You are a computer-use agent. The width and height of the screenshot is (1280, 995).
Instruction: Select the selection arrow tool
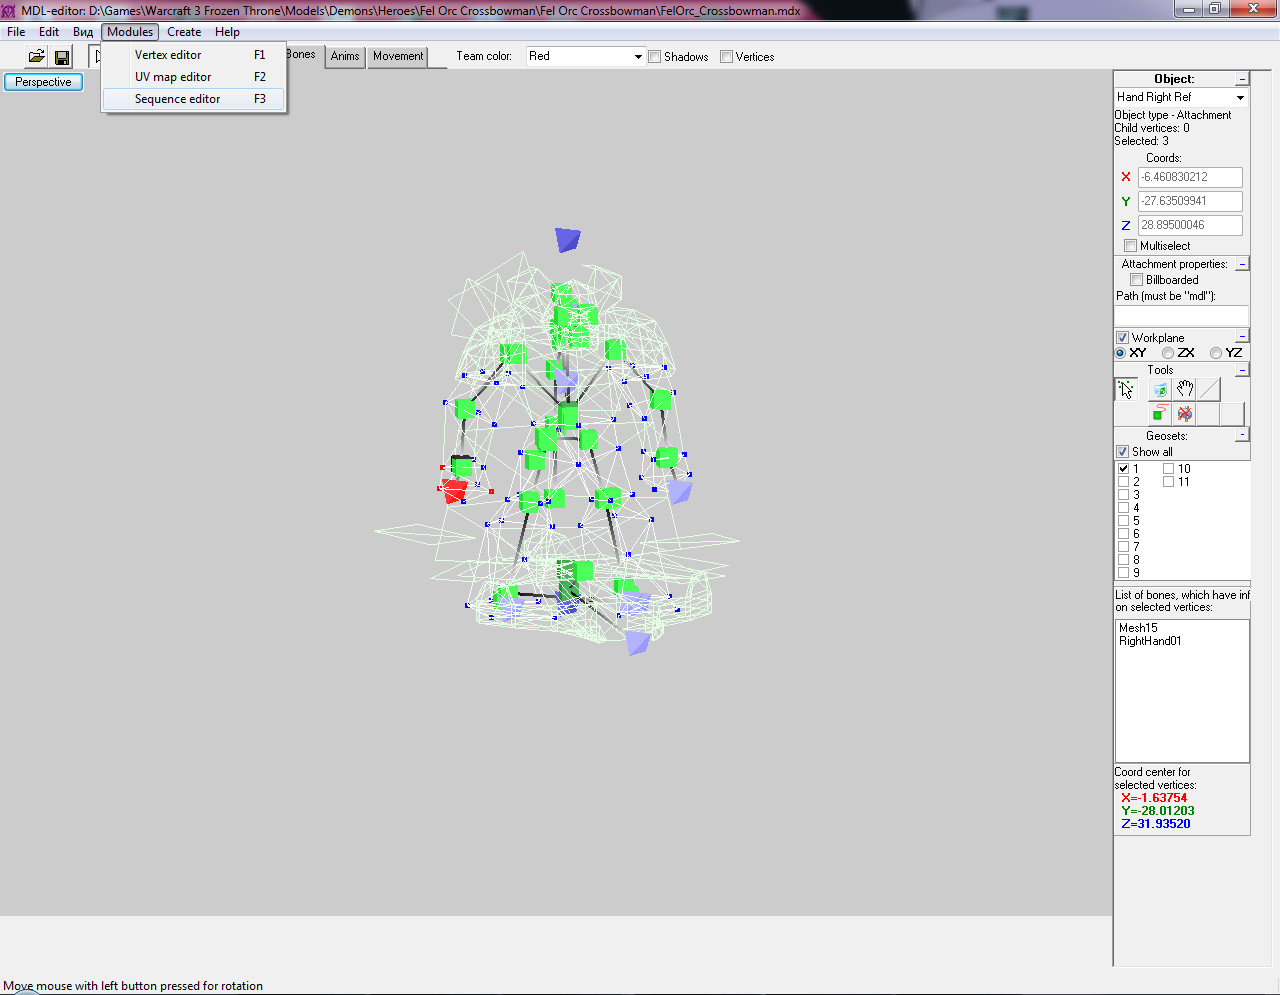click(1126, 389)
